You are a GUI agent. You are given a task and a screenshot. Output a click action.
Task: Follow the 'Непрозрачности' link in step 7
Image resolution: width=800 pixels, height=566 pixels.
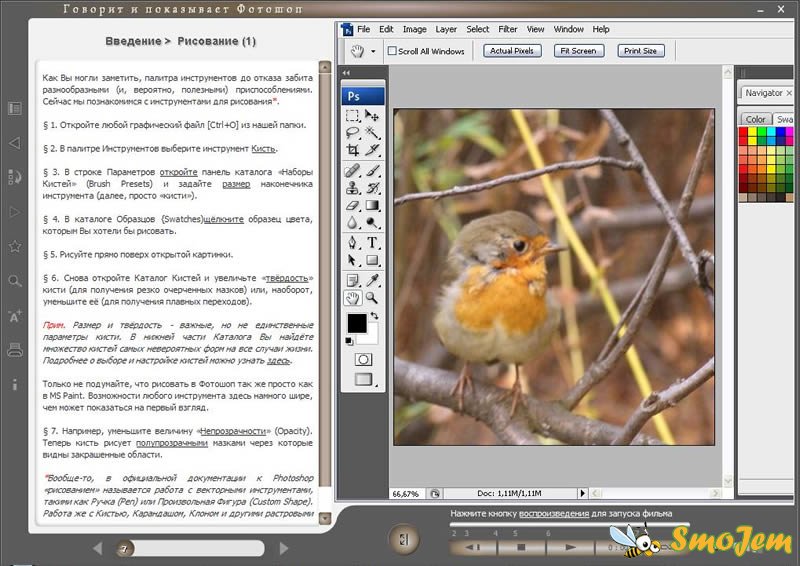click(x=233, y=431)
